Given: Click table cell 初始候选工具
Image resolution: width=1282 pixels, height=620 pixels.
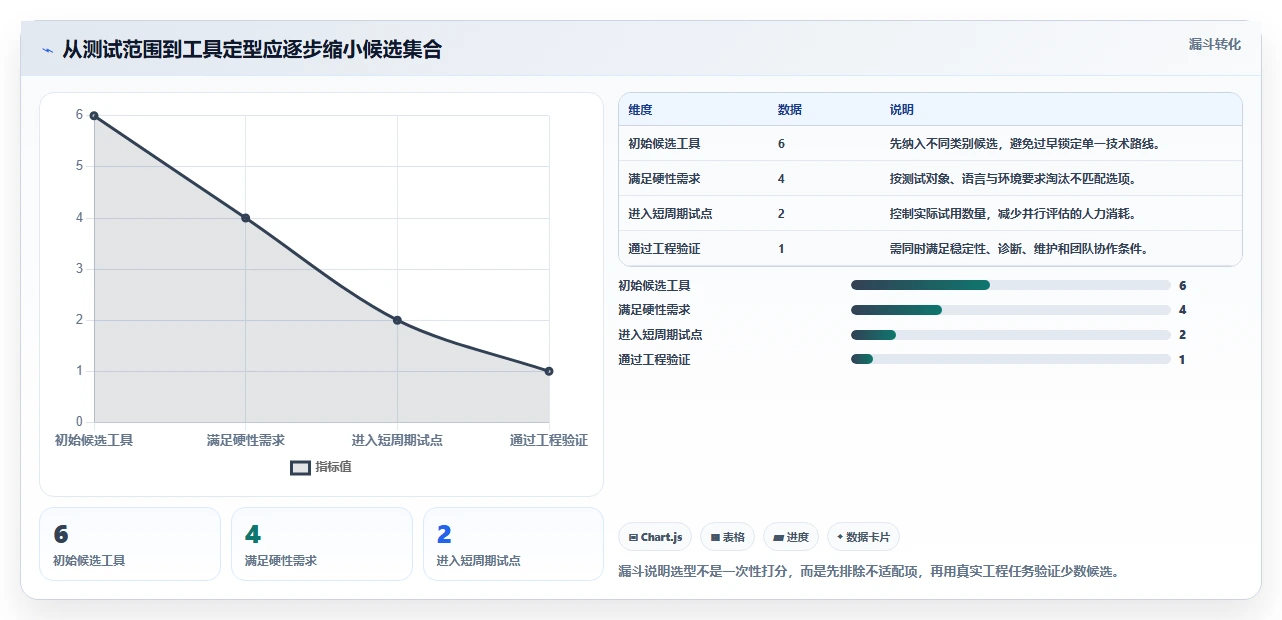Looking at the screenshot, I should tap(664, 144).
